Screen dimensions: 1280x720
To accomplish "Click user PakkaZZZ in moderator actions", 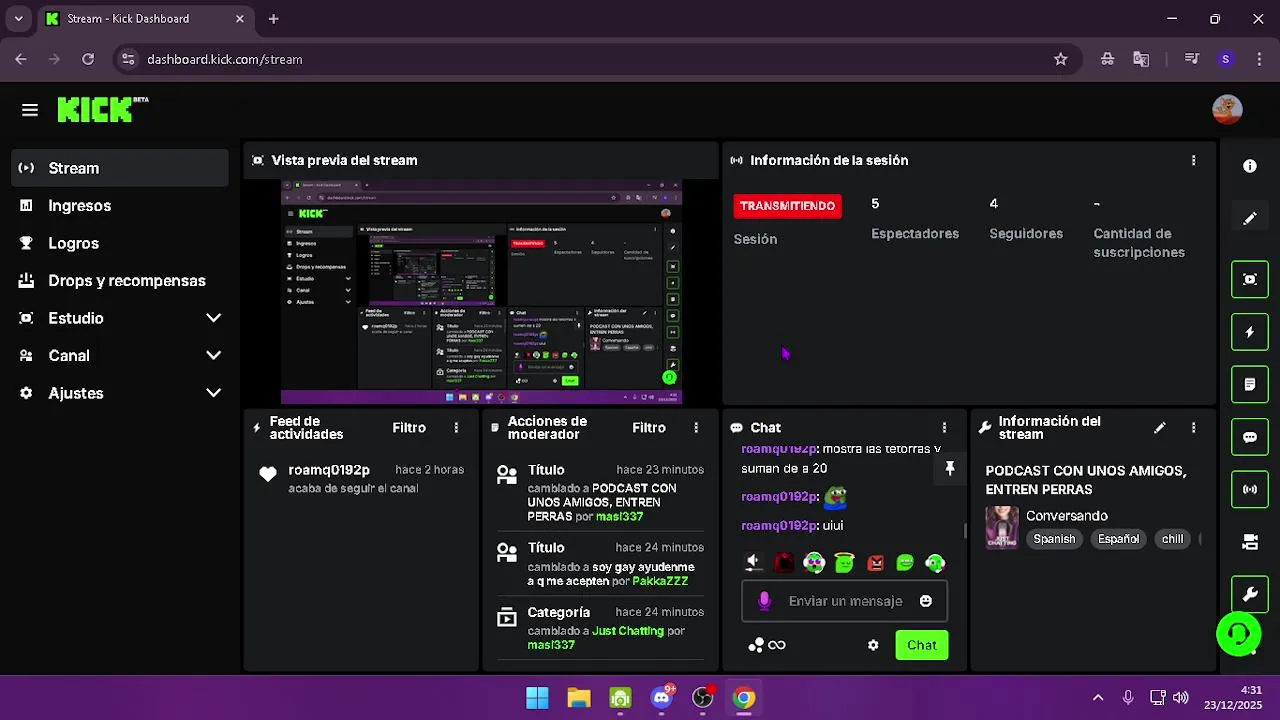I will [x=660, y=581].
